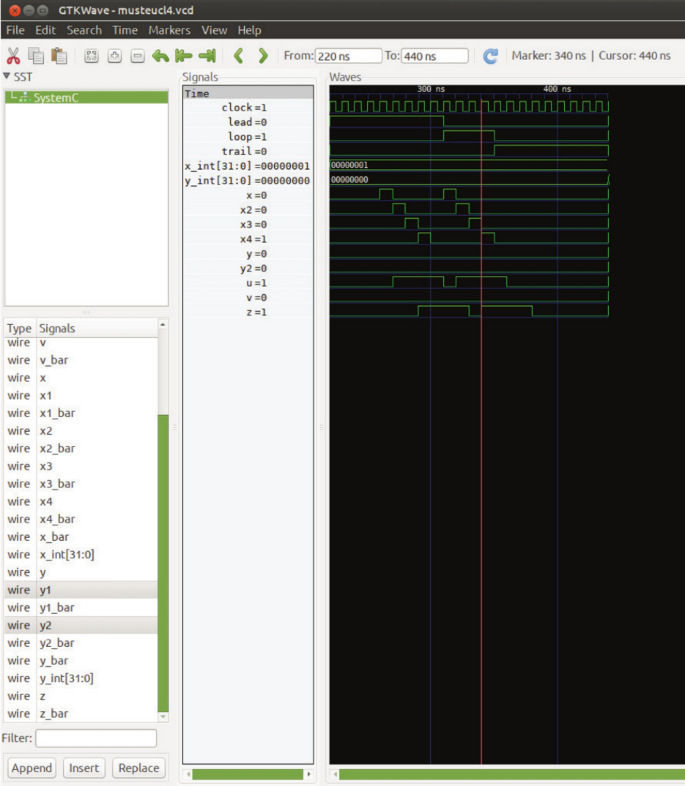The height and width of the screenshot is (786, 685).
Task: Click the Paste clipboard icon
Action: [x=59, y=56]
